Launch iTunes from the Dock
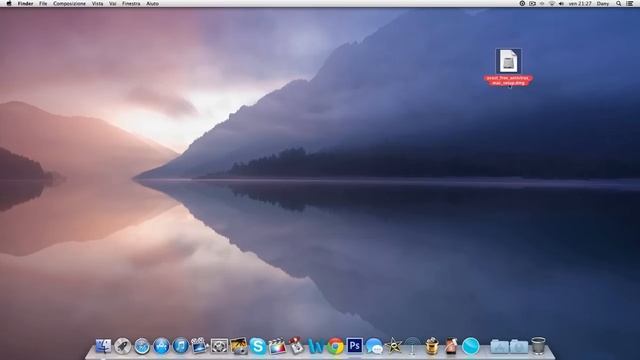 tap(180, 346)
